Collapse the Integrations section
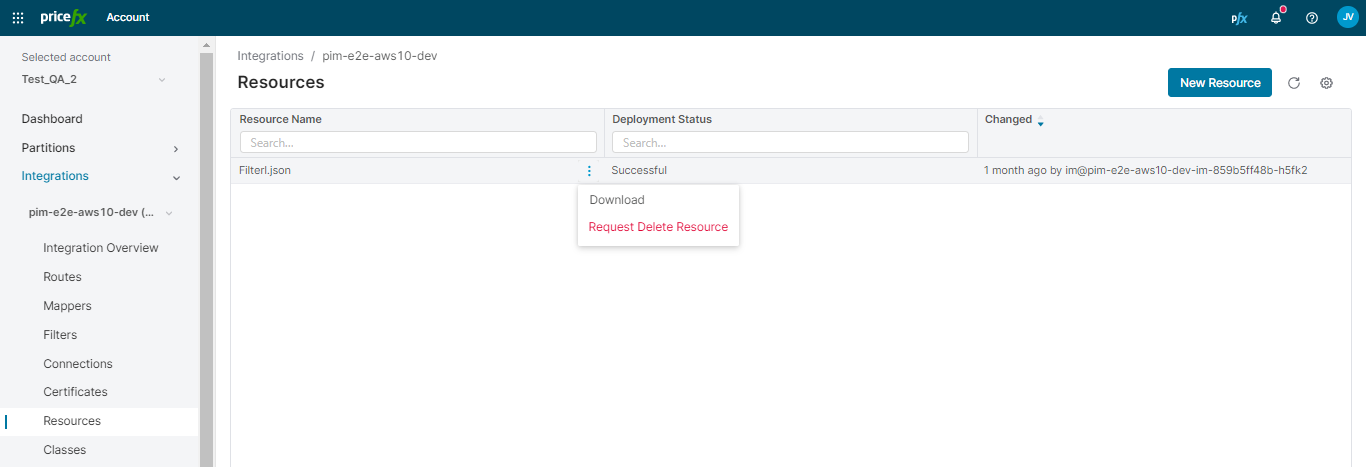The image size is (1366, 467). 176,177
